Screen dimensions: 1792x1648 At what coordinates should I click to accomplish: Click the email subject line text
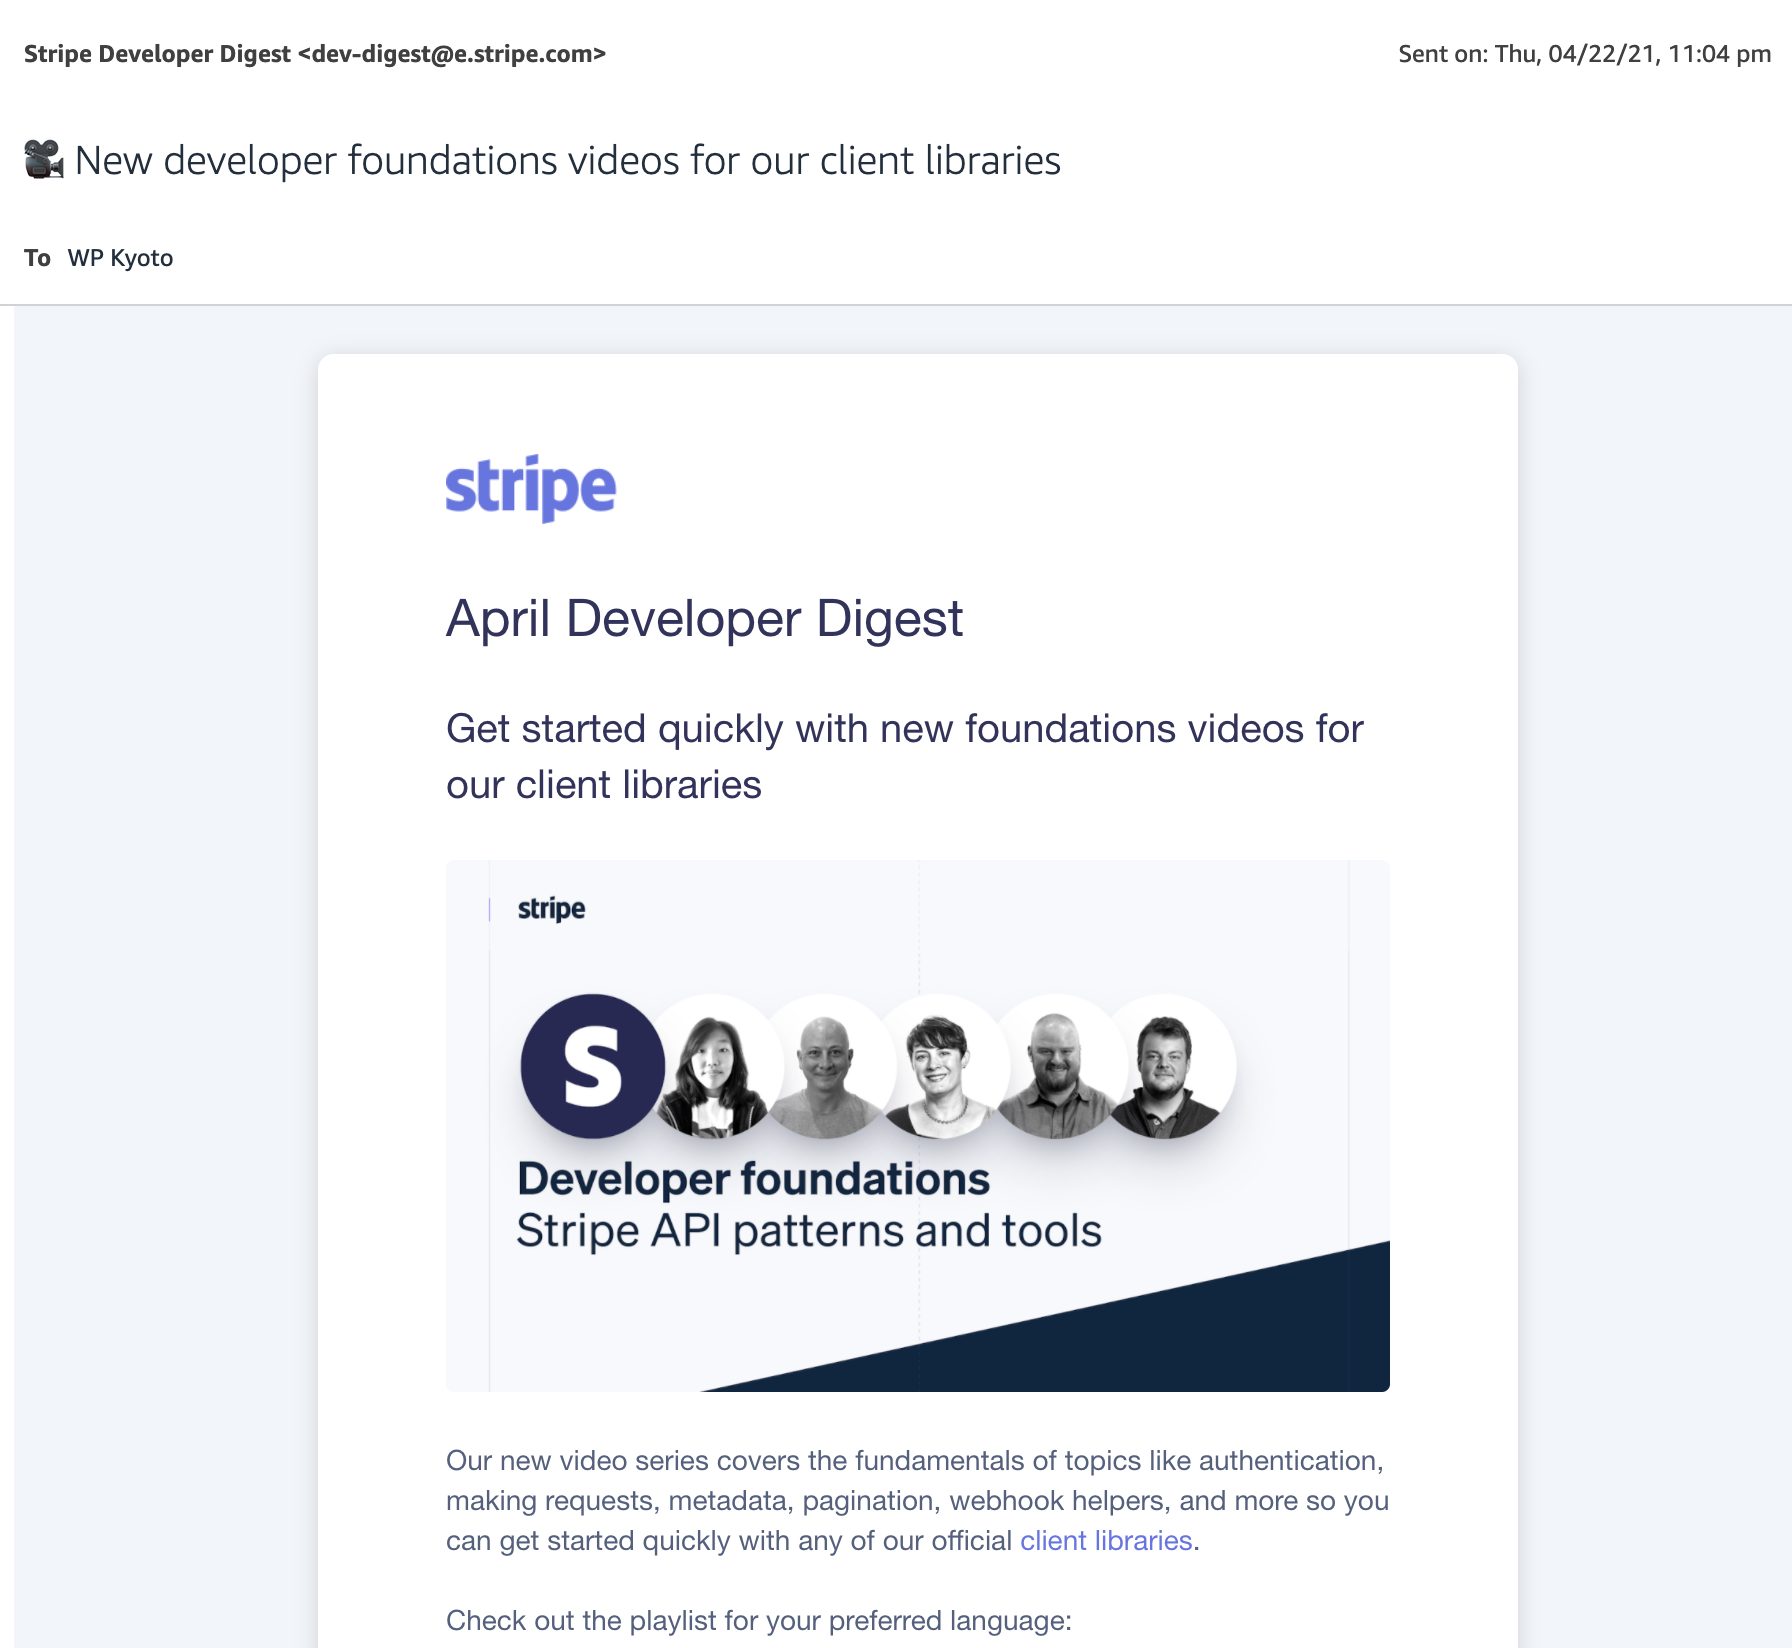pos(567,160)
